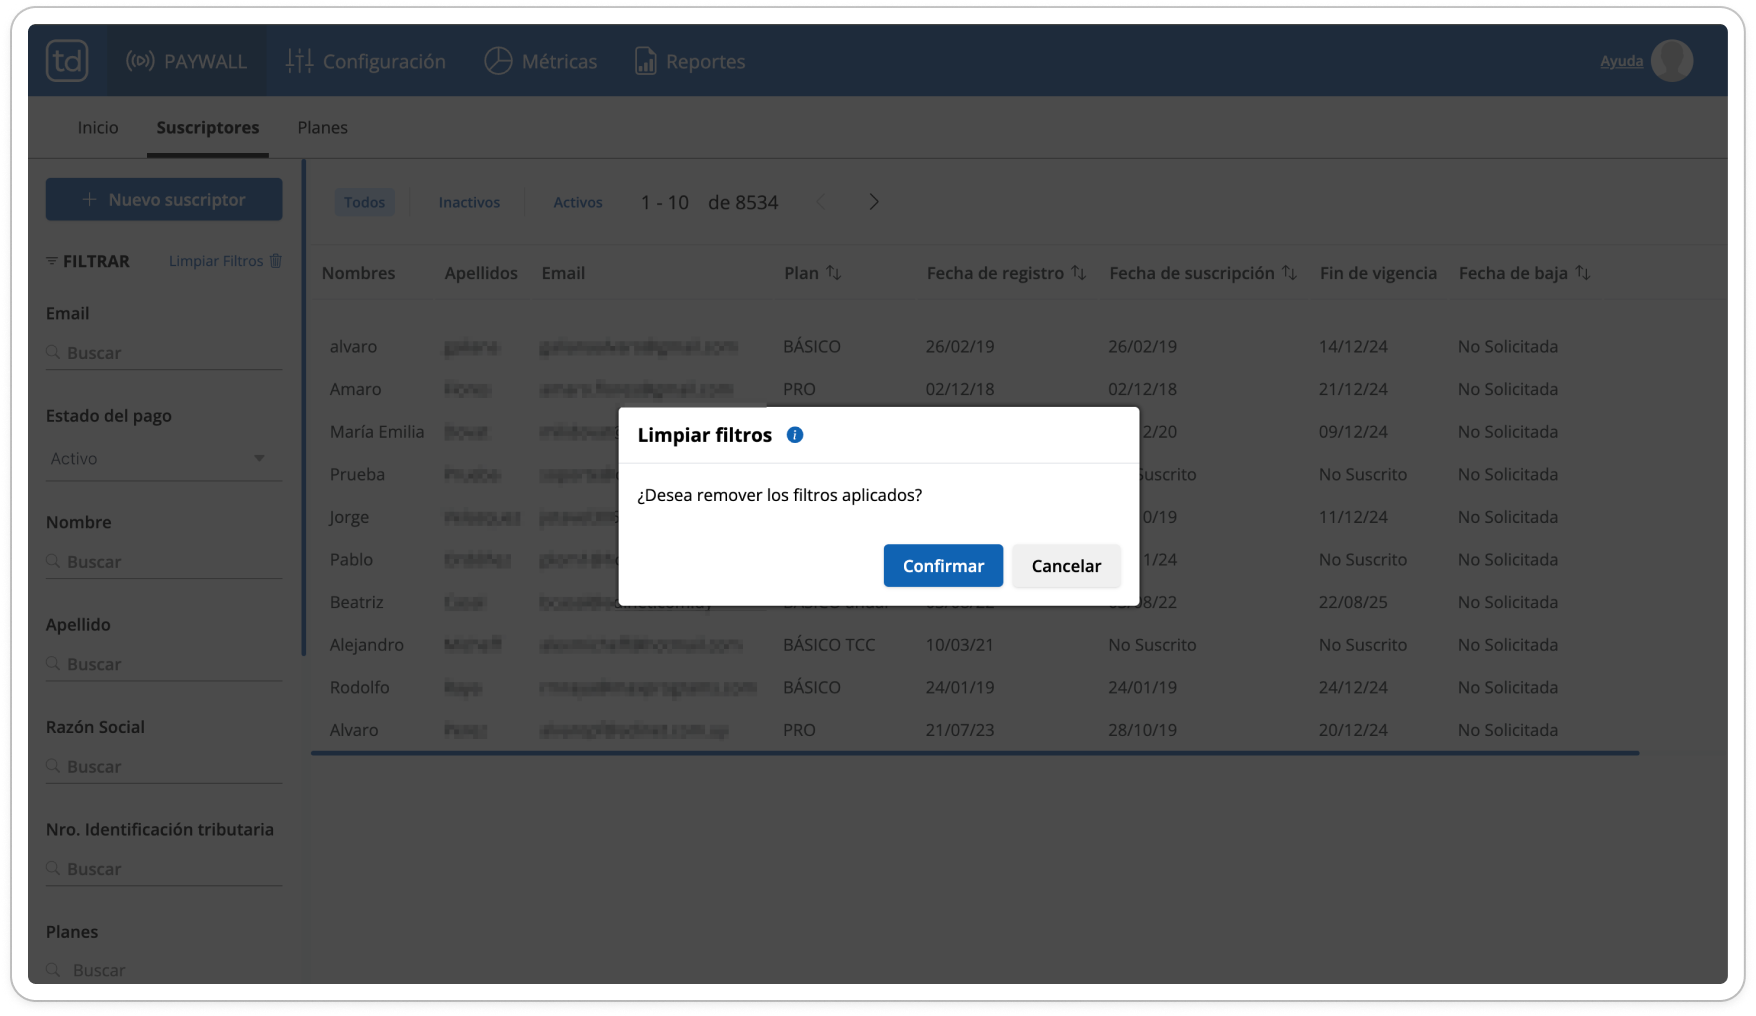
Task: Sort by Fecha de baja arrows
Action: point(1582,273)
